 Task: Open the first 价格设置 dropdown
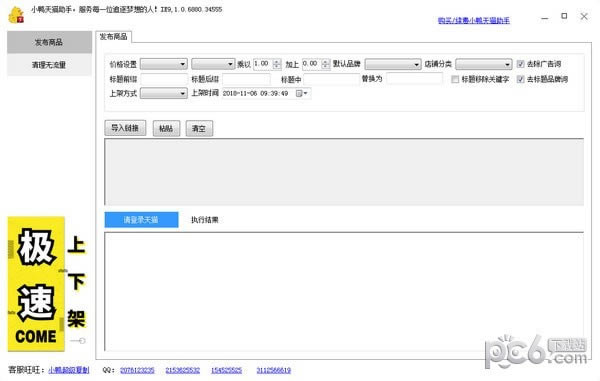coord(164,64)
